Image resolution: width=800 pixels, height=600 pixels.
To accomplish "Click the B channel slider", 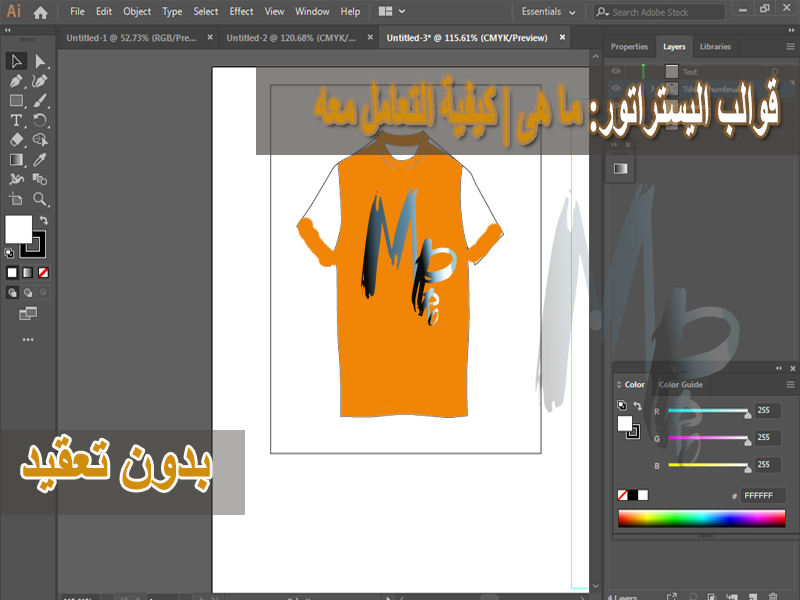I will pyautogui.click(x=708, y=465).
